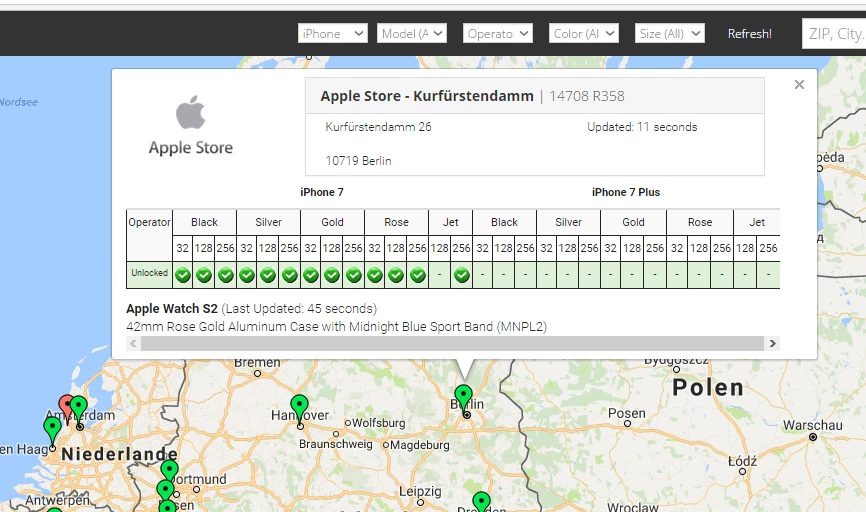Click the Refresh! button
Screen dimensions: 866x512
[749, 34]
